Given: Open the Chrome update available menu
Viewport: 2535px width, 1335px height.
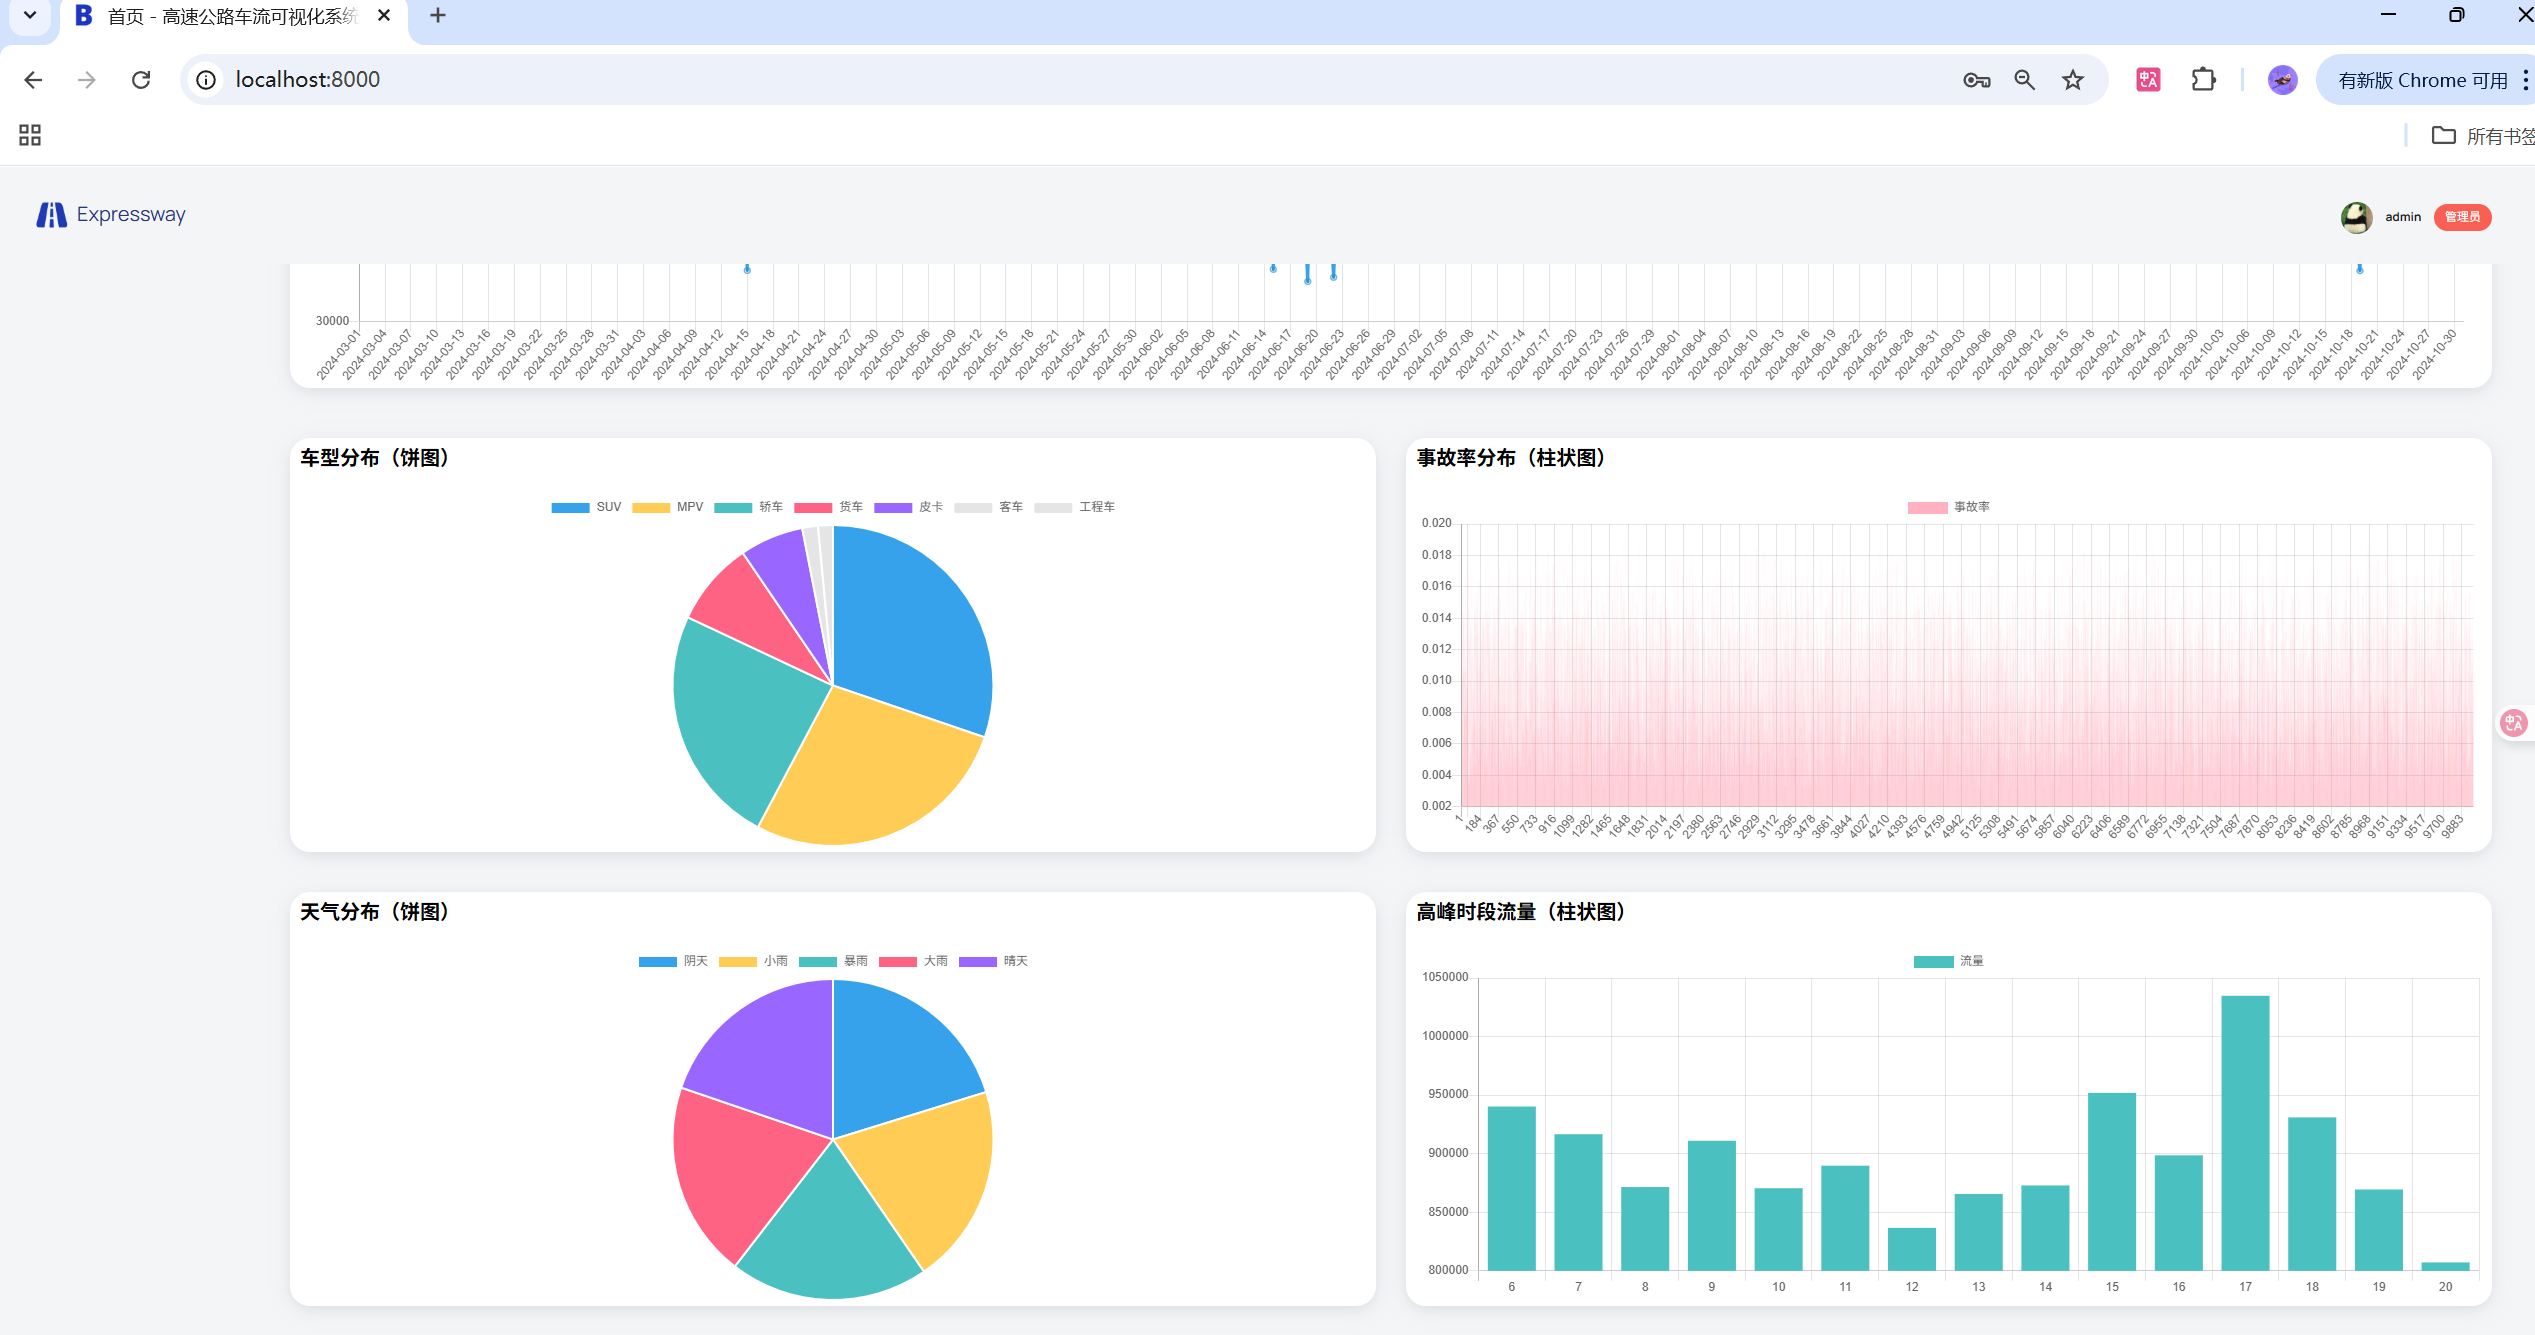Looking at the screenshot, I should (2423, 80).
